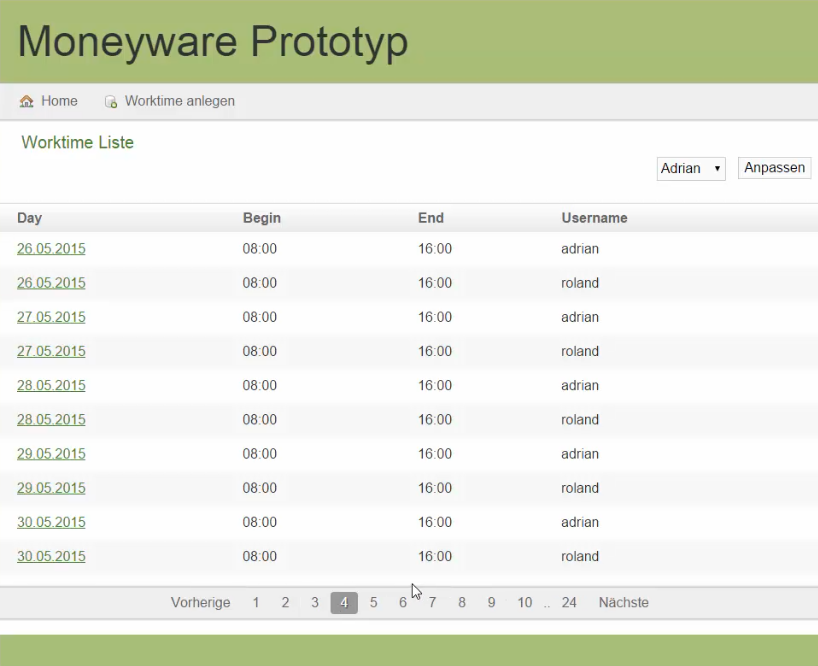Jump to page 5 in pagination
The image size is (818, 666).
pos(373,602)
